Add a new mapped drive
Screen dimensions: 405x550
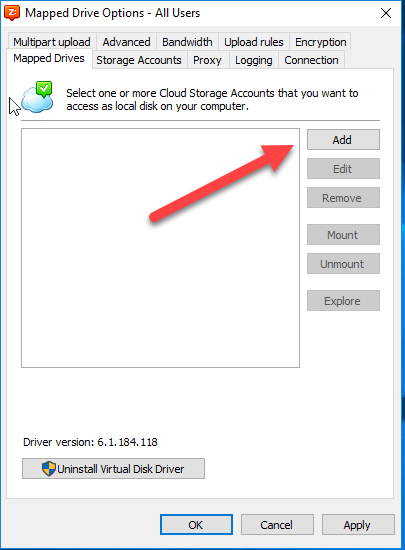(x=343, y=140)
